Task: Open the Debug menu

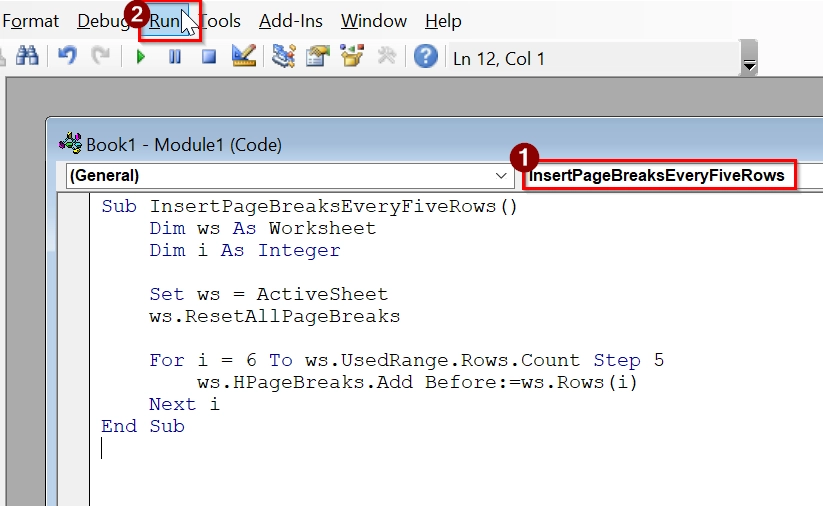Action: (103, 21)
